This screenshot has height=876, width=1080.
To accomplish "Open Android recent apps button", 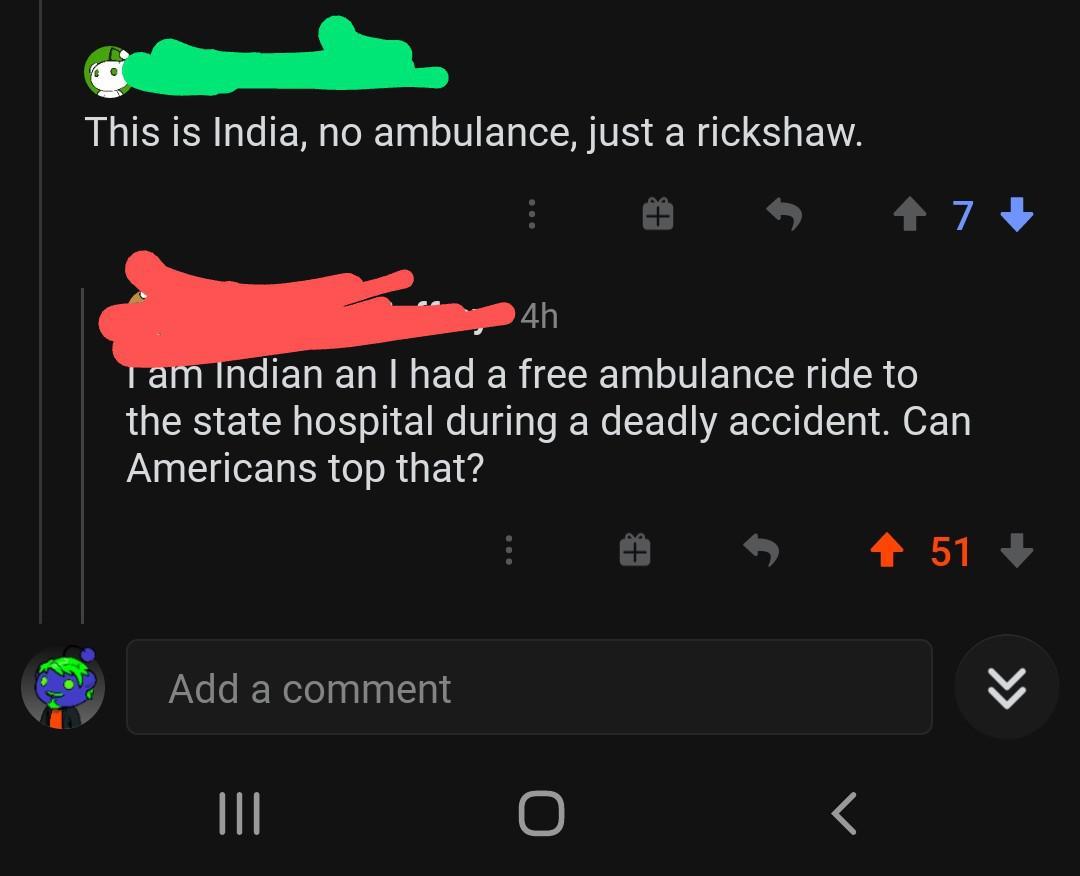I will (x=239, y=813).
